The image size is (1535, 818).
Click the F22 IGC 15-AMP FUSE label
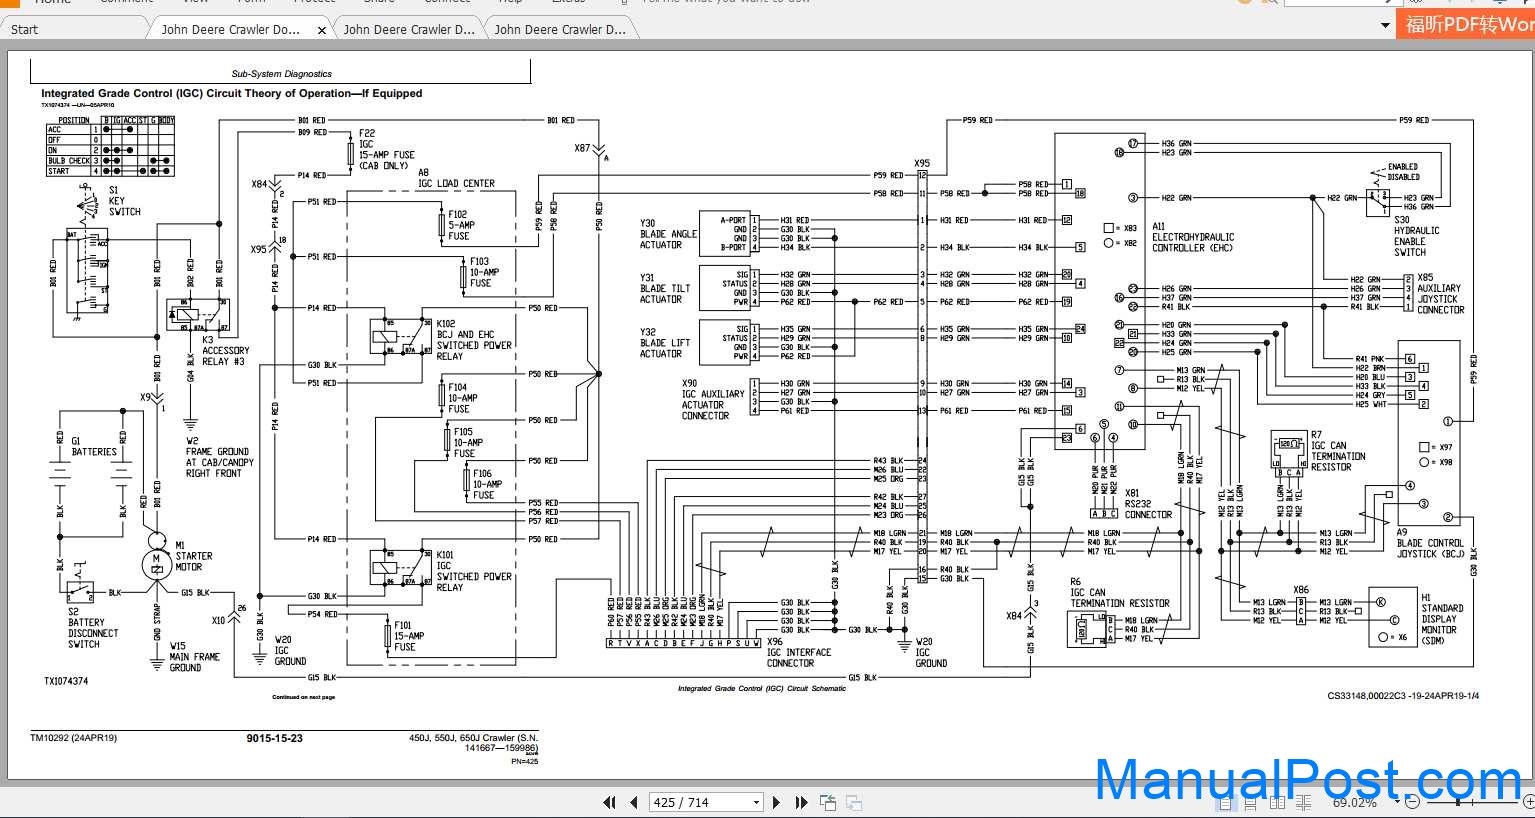point(386,149)
